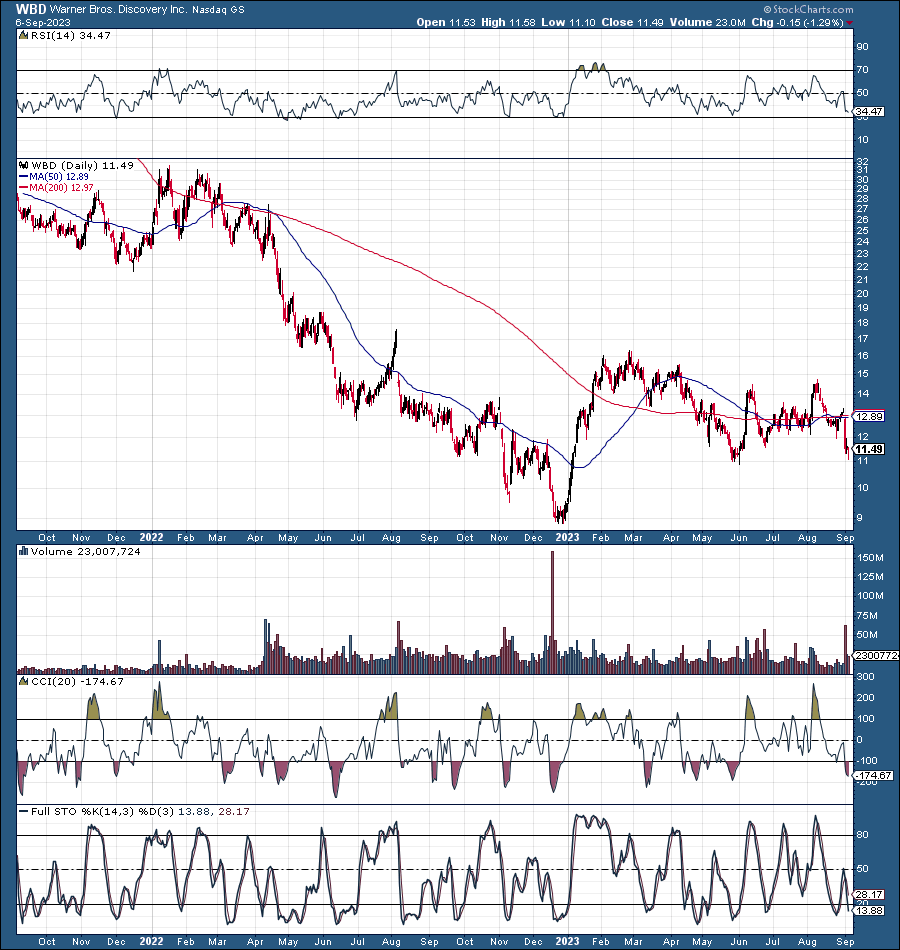
Task: Toggle the RSI 34.47 value readout
Action: coord(869,112)
